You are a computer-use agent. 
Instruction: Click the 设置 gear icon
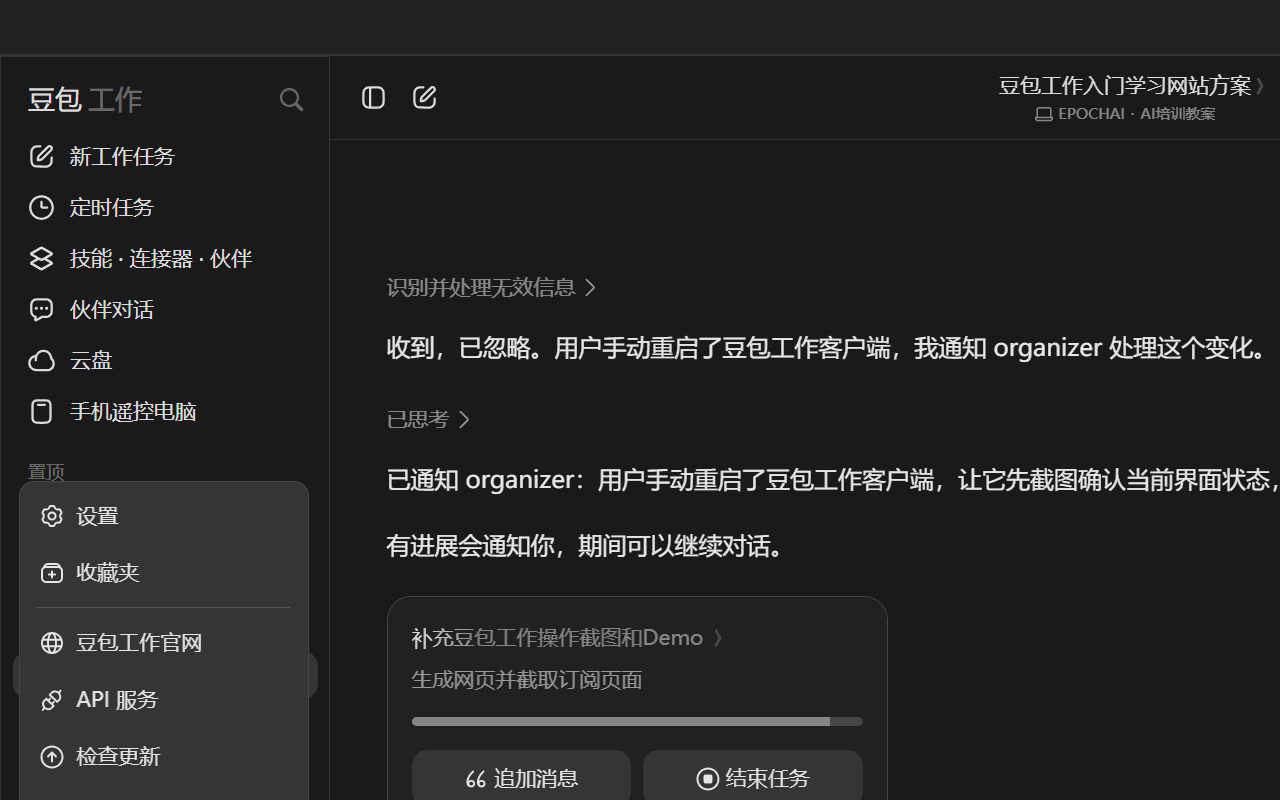pyautogui.click(x=52, y=516)
